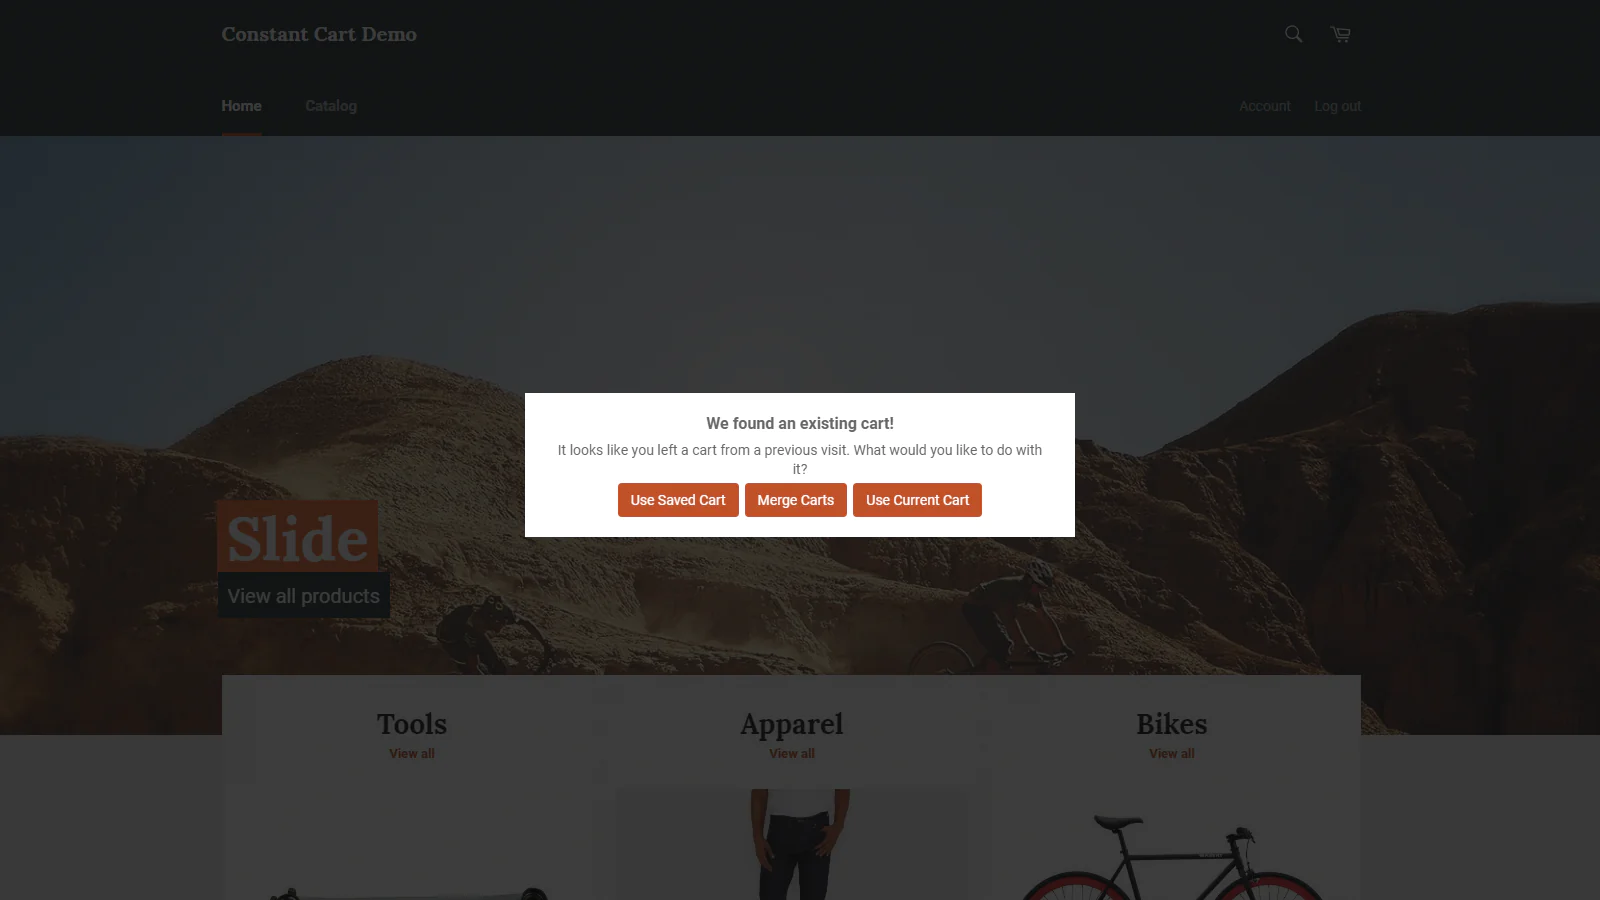Viewport: 1600px width, 900px height.
Task: Select the apparel jeans product thumbnail
Action: (x=792, y=845)
